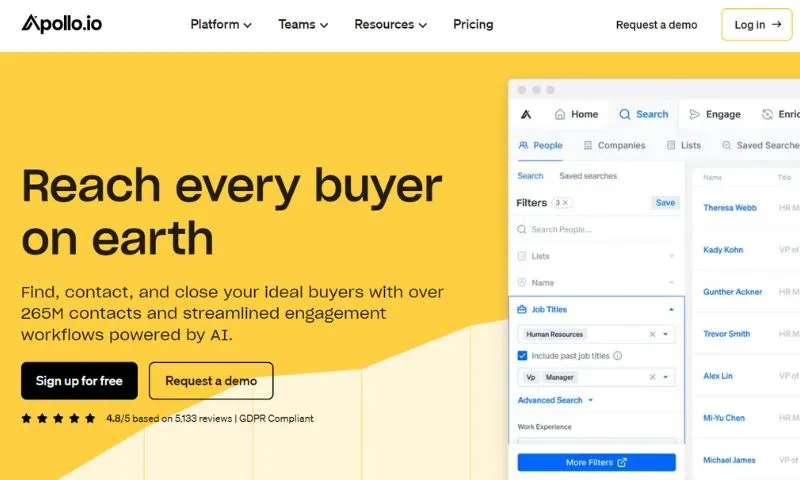
Task: Go to the Pricing page
Action: (x=473, y=24)
